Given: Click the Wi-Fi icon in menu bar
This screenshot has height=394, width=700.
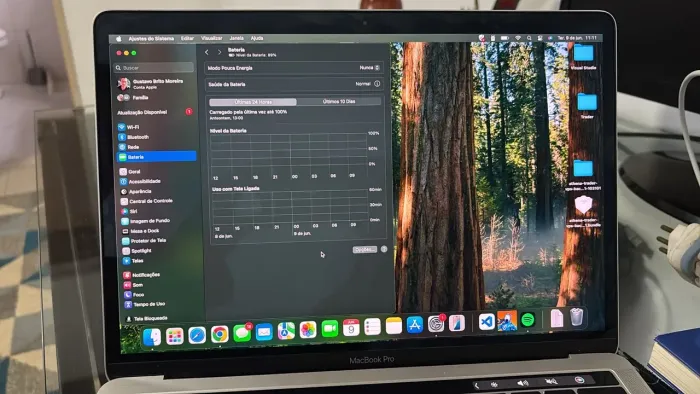Looking at the screenshot, I should [x=518, y=38].
